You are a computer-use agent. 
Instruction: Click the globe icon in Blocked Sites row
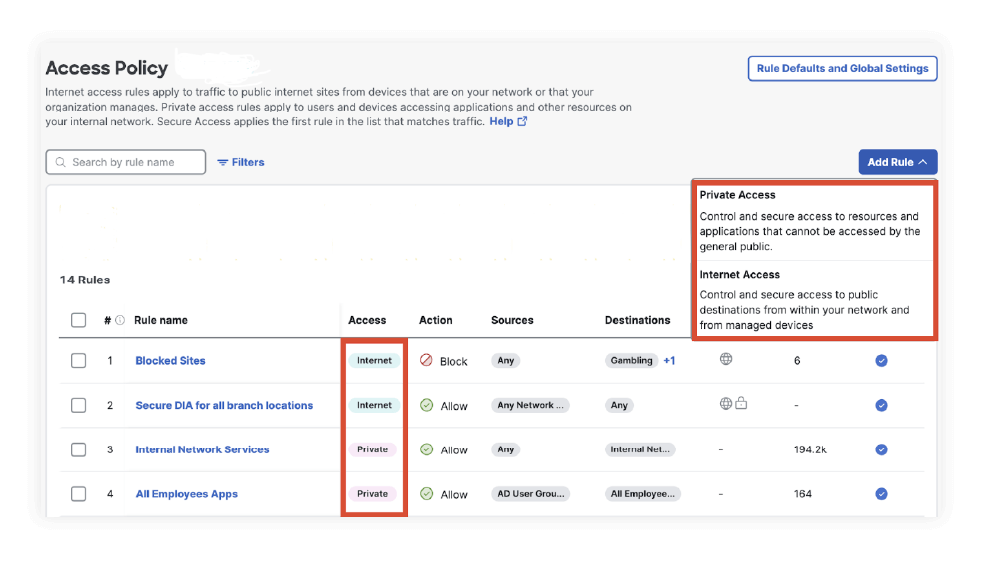(726, 359)
